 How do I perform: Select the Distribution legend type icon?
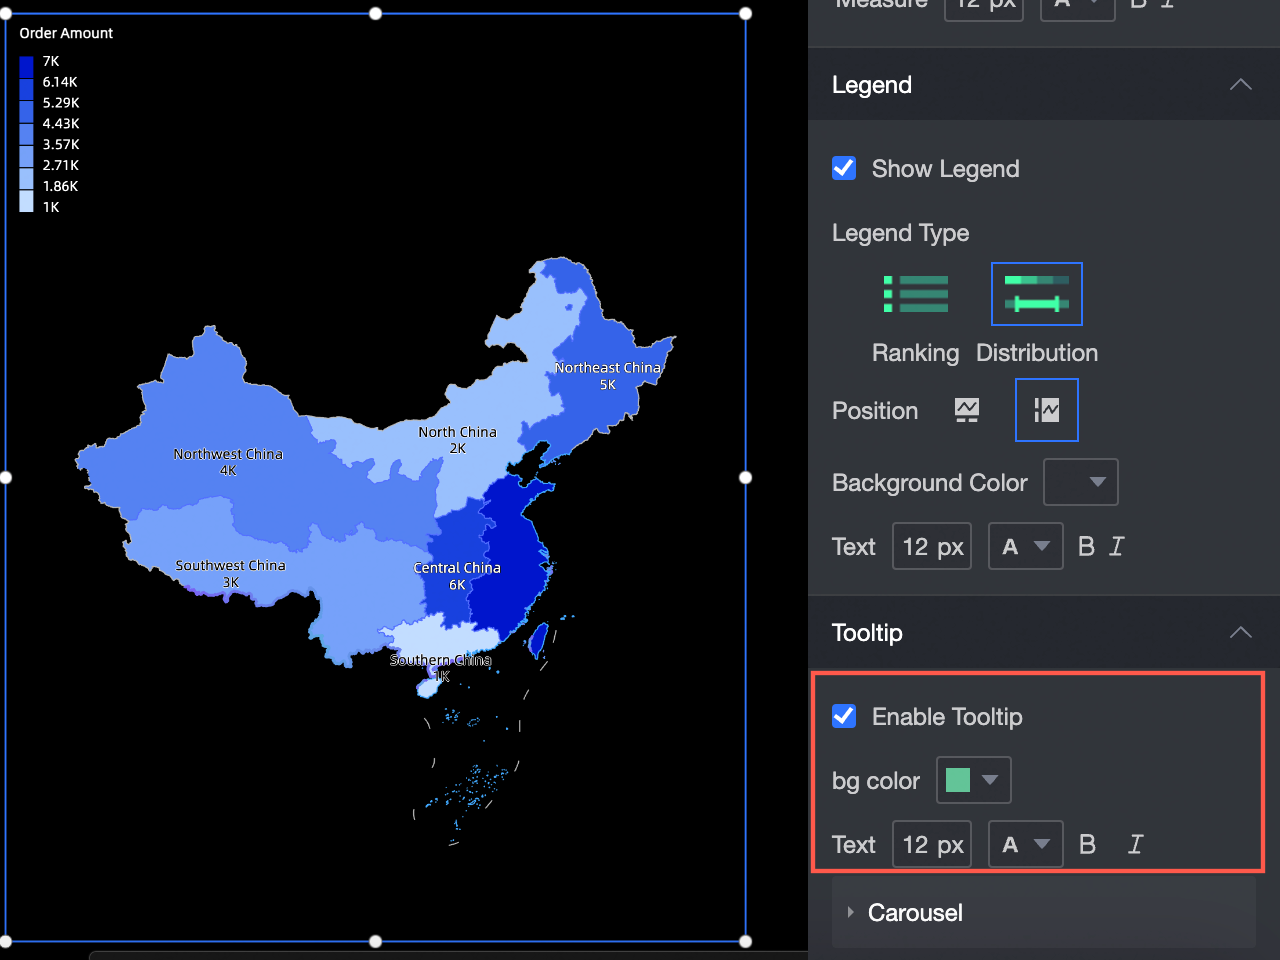[1037, 294]
